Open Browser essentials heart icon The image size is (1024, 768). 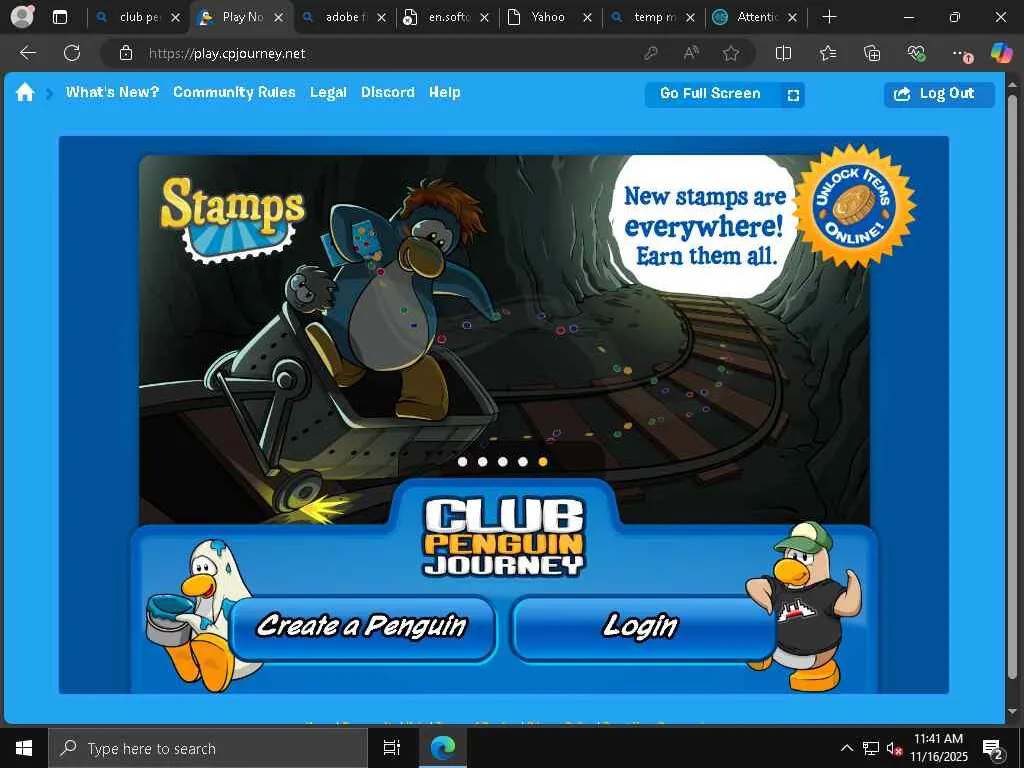click(x=916, y=54)
